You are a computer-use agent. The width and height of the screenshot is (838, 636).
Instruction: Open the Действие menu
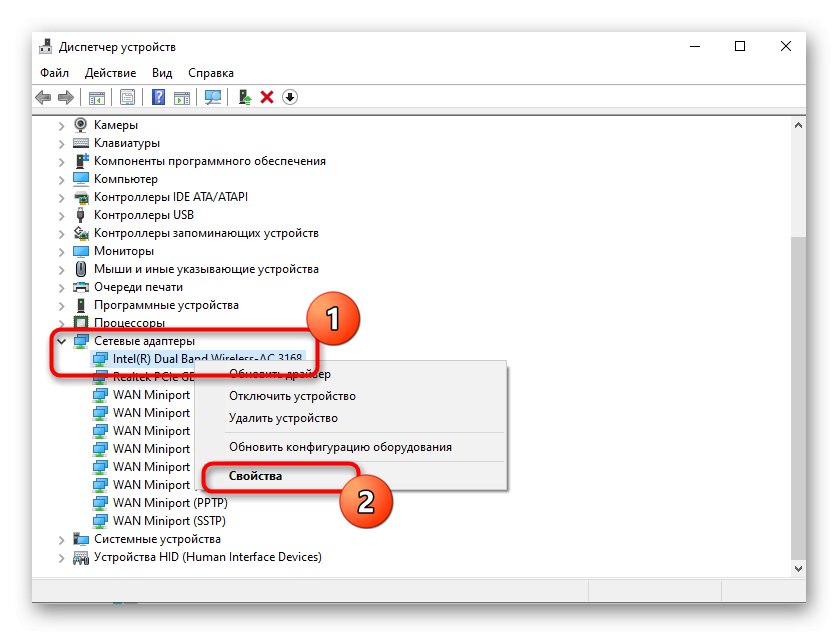pyautogui.click(x=110, y=73)
